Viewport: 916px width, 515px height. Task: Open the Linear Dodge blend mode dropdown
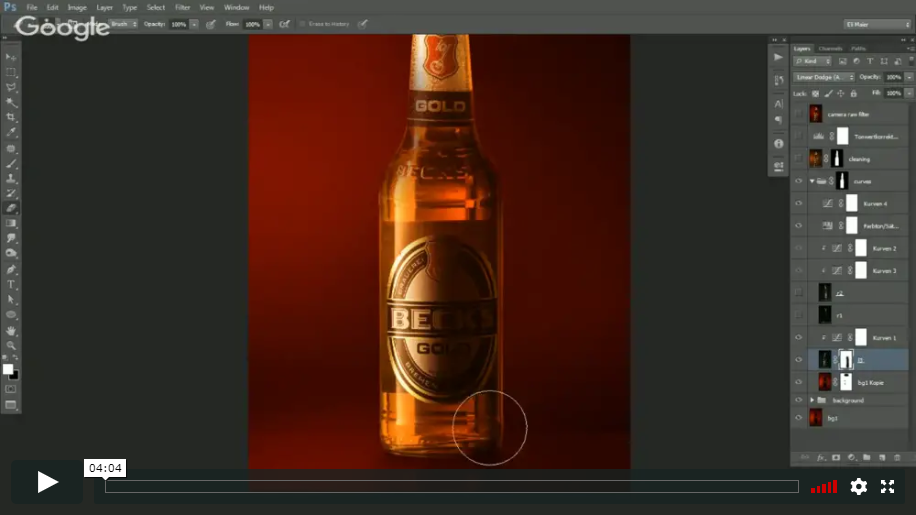pyautogui.click(x=824, y=77)
